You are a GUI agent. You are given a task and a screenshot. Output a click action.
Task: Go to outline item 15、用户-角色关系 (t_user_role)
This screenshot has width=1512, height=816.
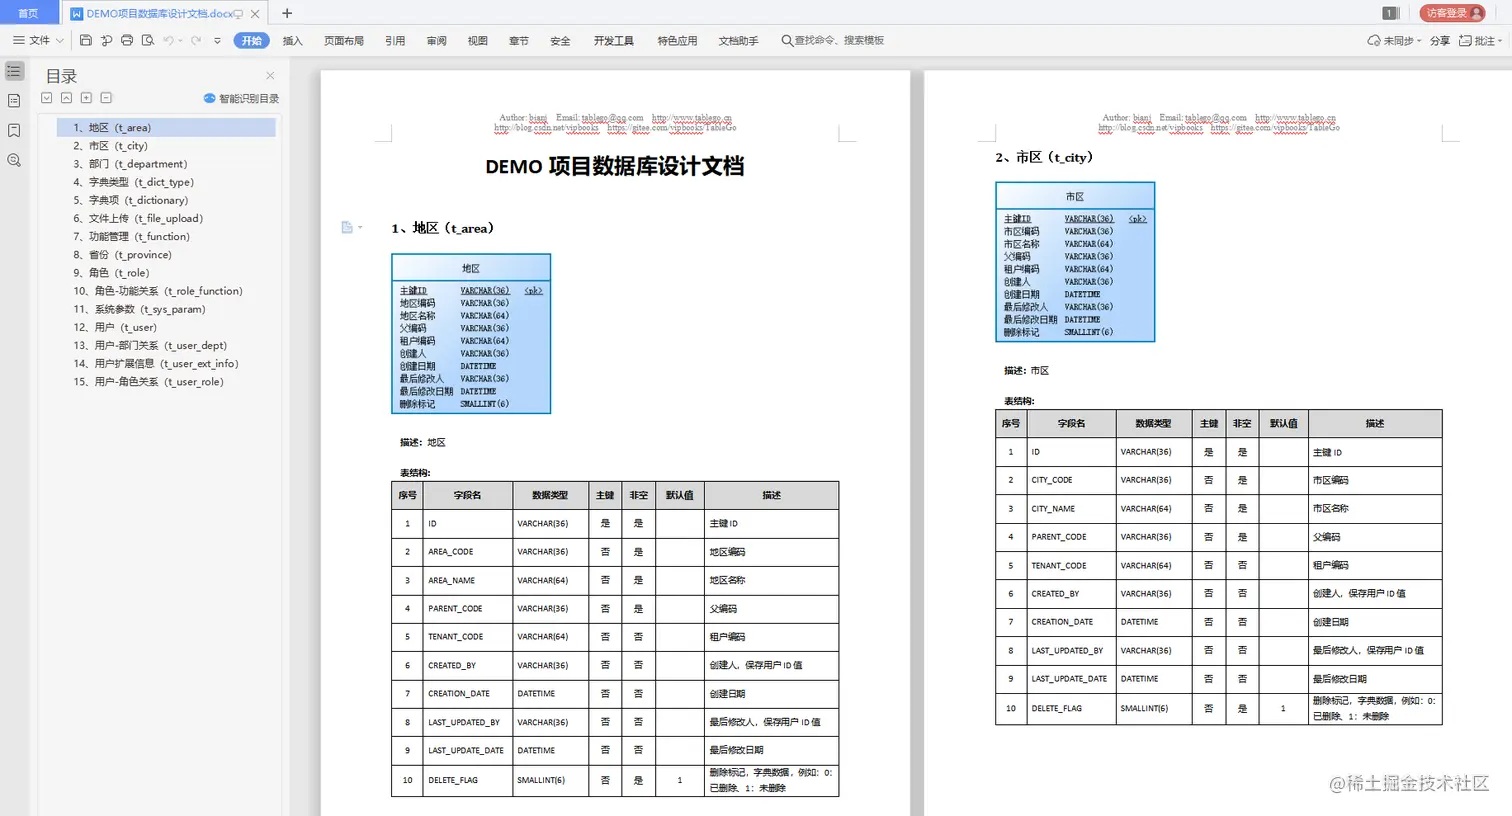coord(148,382)
